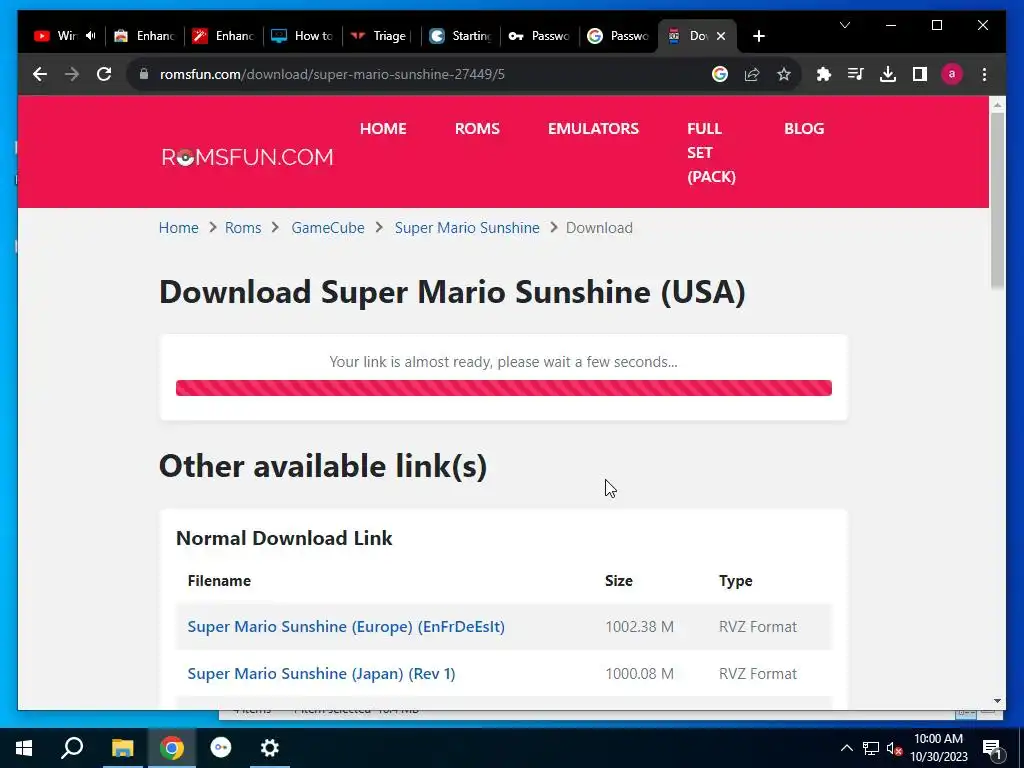This screenshot has width=1024, height=768.
Task: Click Chrome icon in taskbar
Action: click(171, 748)
